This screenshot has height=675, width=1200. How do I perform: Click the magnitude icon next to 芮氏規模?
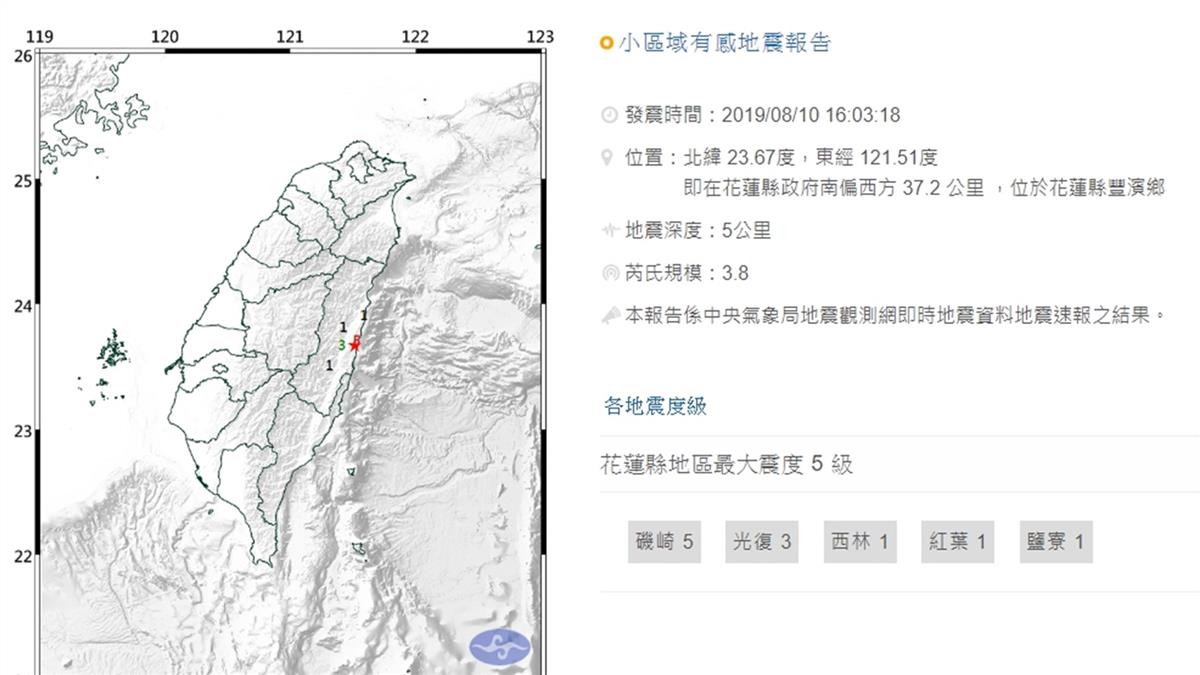[x=608, y=273]
